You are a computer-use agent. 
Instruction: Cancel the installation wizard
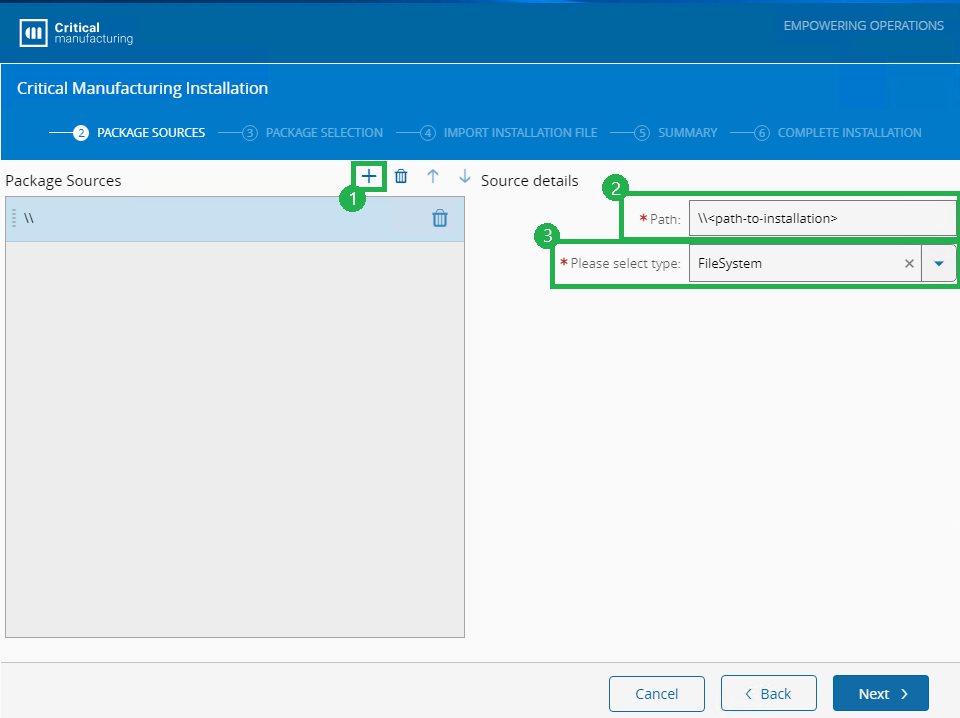click(x=657, y=694)
